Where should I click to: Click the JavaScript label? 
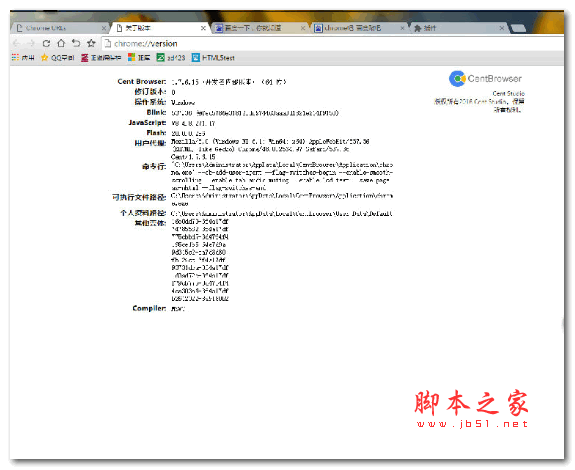coord(147,122)
